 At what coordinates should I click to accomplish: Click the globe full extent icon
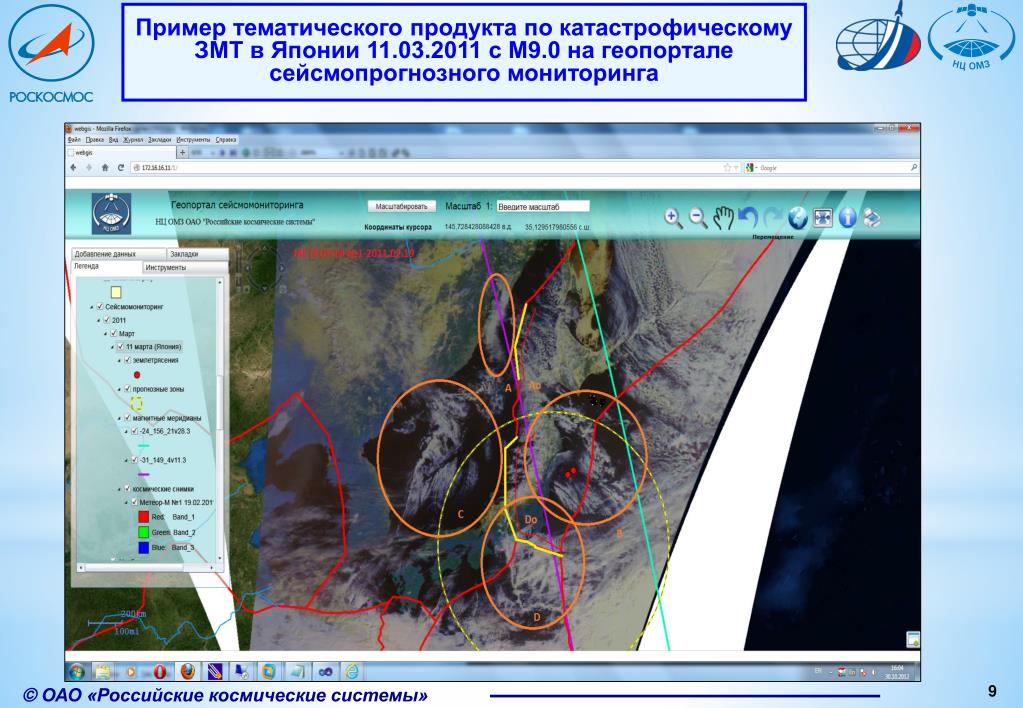coord(797,218)
